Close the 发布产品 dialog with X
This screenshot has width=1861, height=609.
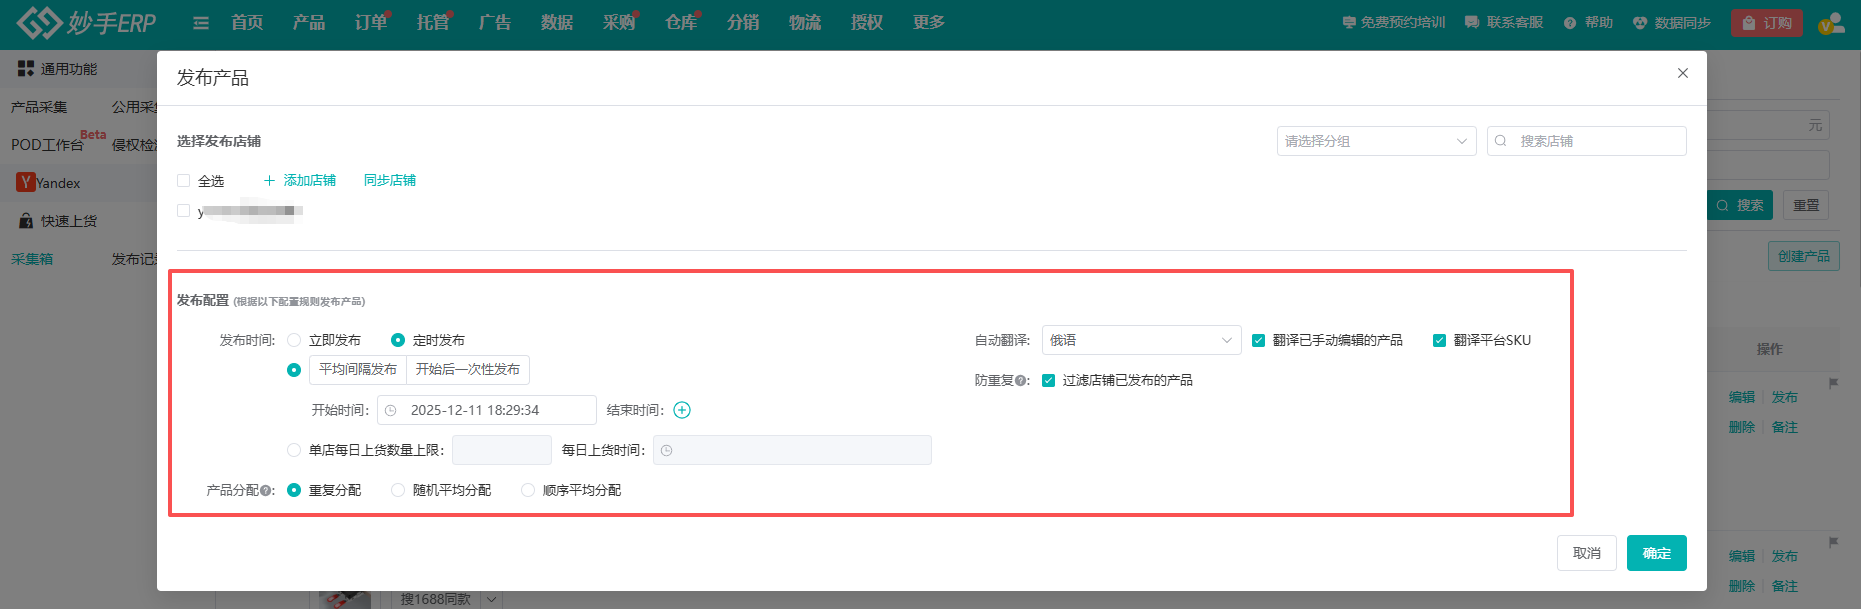pos(1683,73)
